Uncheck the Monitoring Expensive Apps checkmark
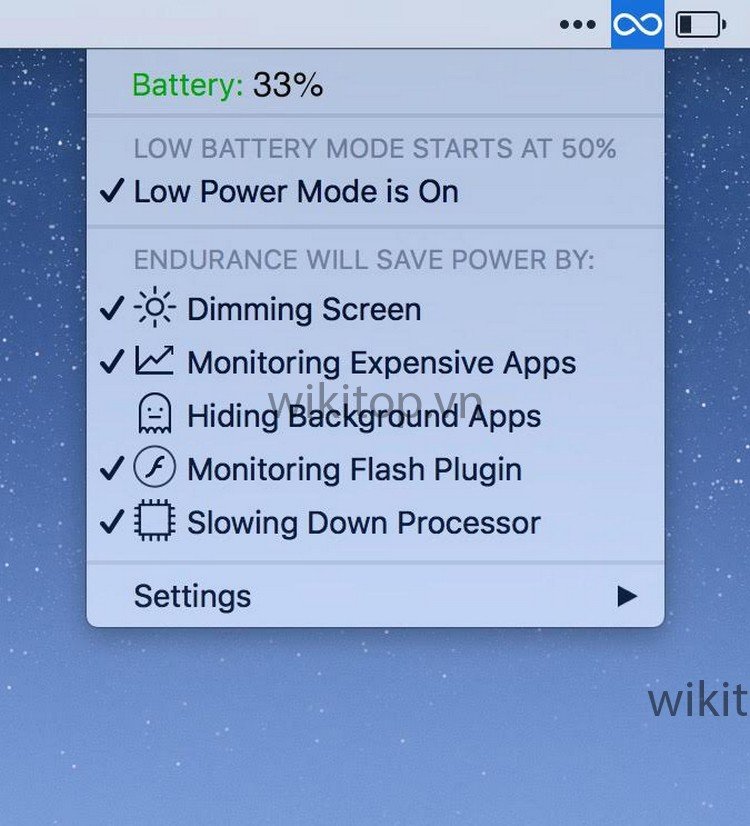The image size is (750, 826). (112, 362)
